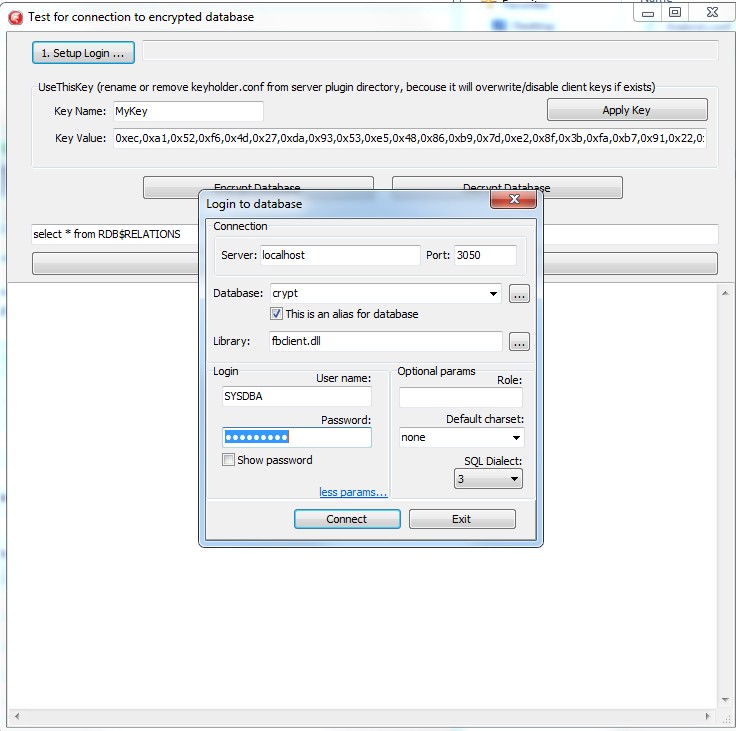This screenshot has width=736, height=731.
Task: Click the Password field
Action: pyautogui.click(x=296, y=438)
